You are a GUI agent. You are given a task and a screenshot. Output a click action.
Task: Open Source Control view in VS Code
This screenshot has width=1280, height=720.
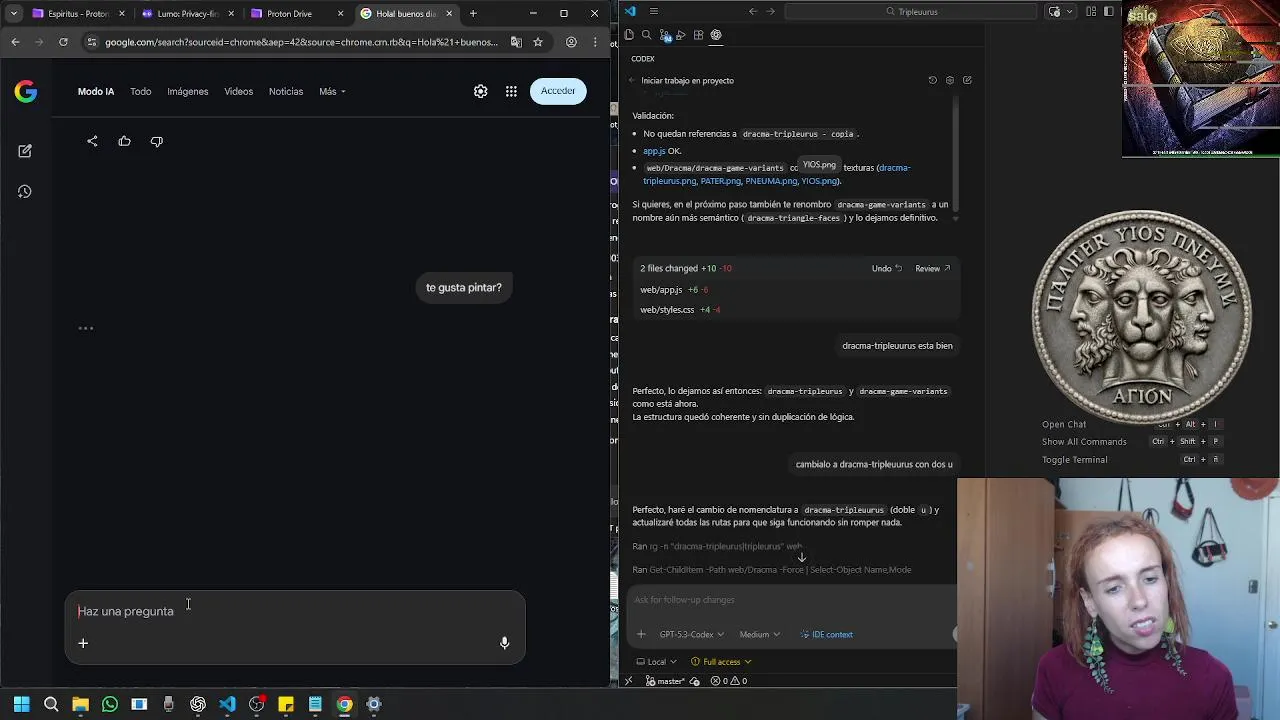(x=664, y=35)
